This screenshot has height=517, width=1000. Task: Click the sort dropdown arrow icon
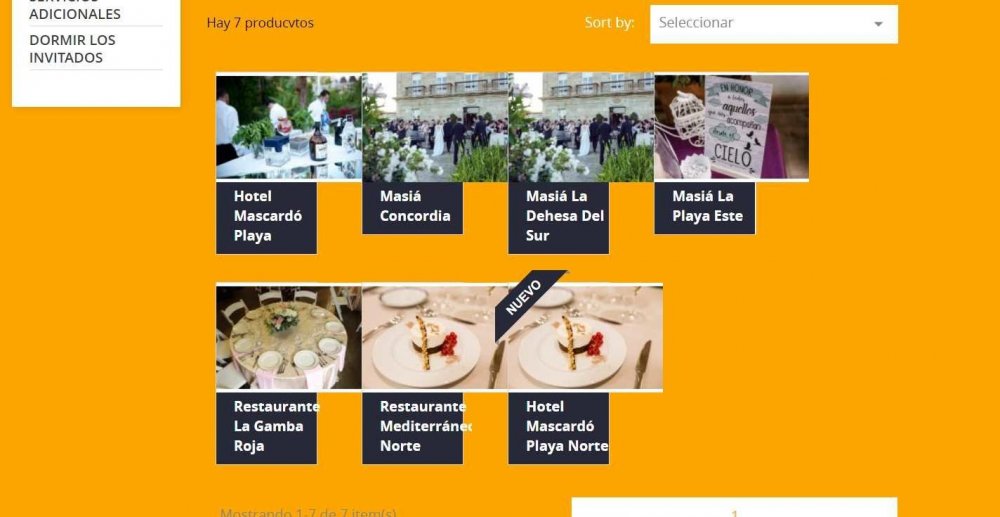878,24
